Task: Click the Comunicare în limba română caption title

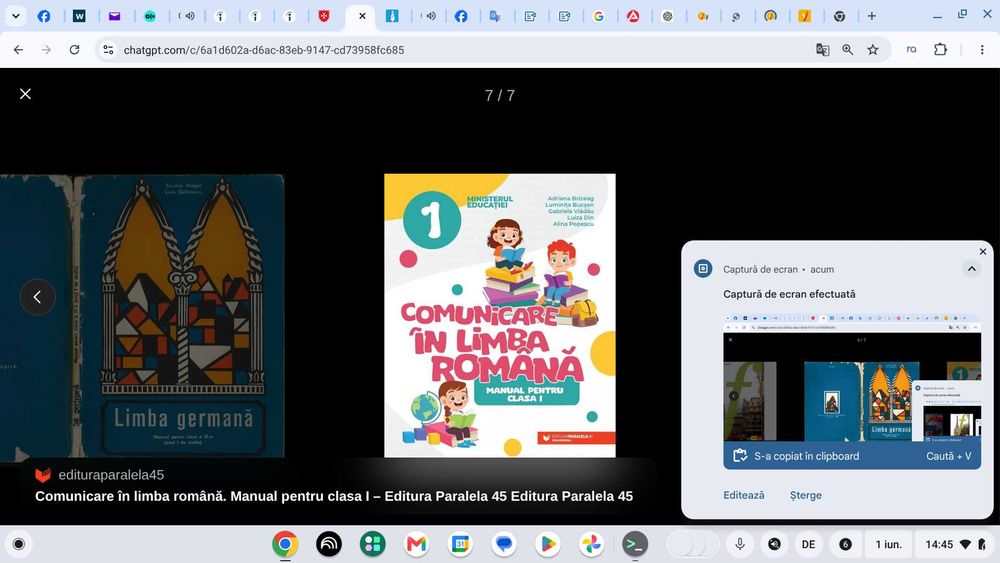Action: (x=334, y=496)
